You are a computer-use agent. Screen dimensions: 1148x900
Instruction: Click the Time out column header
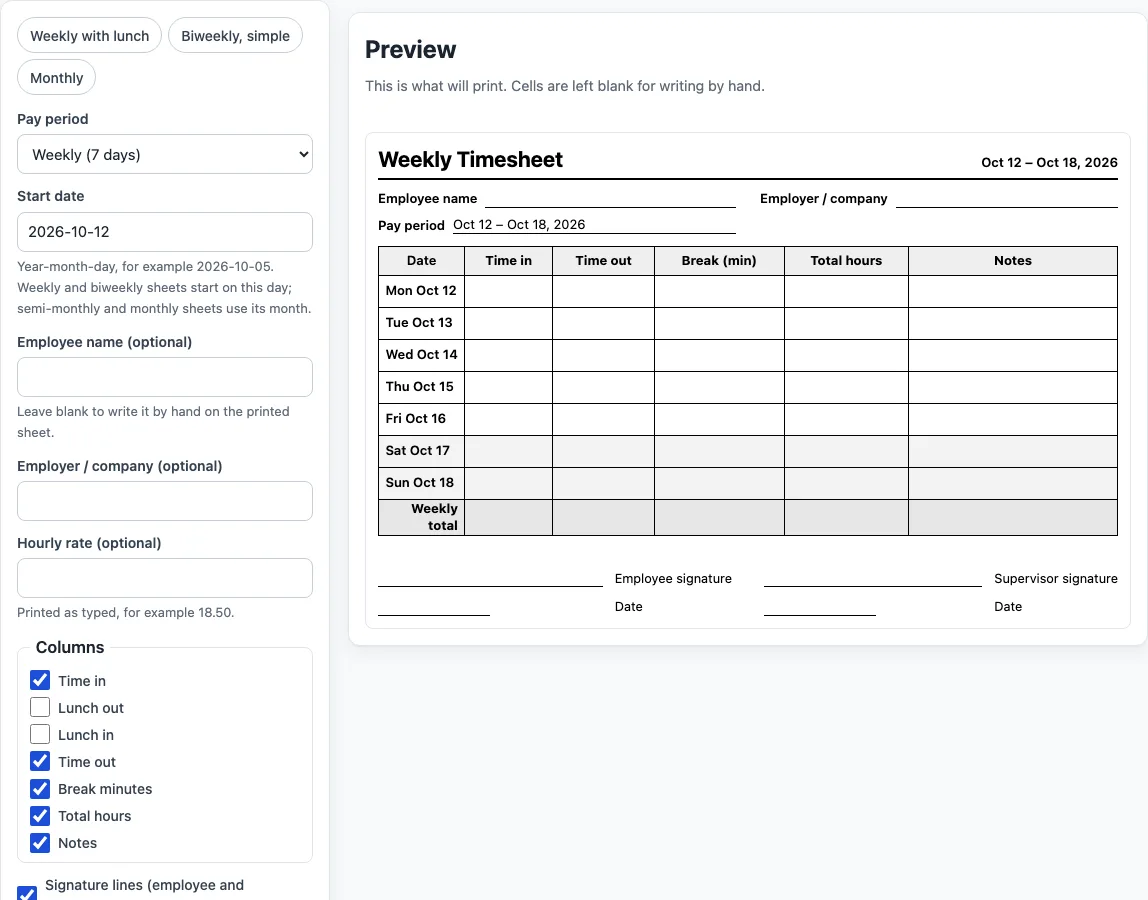point(603,261)
